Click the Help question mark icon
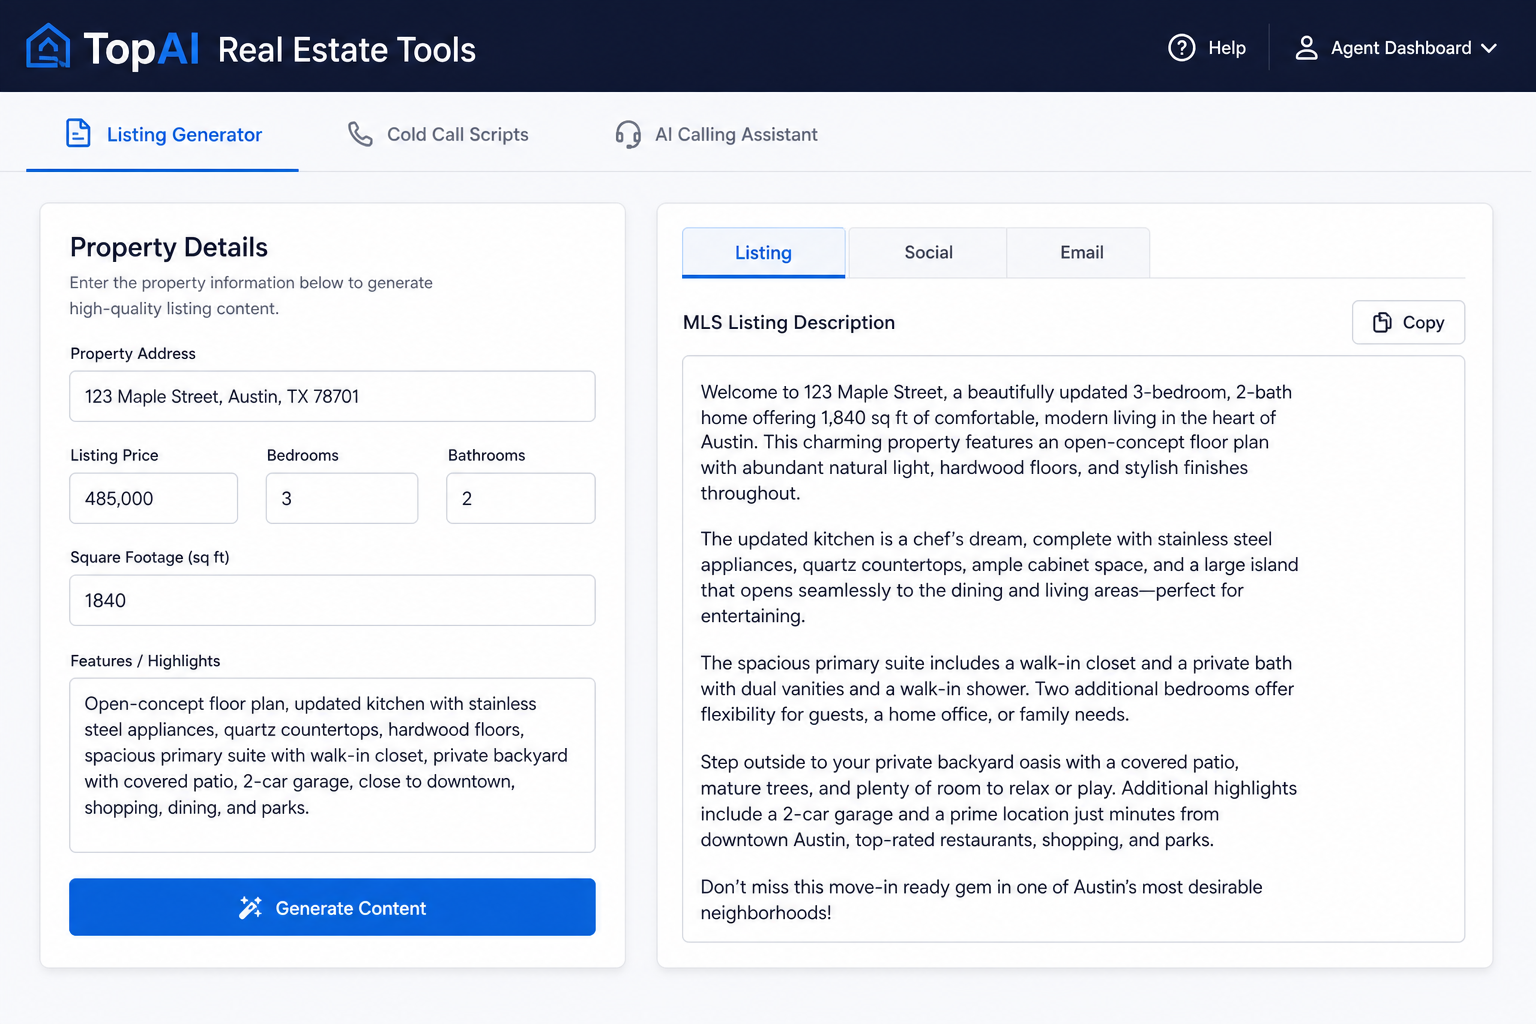The width and height of the screenshot is (1536, 1024). 1182,47
